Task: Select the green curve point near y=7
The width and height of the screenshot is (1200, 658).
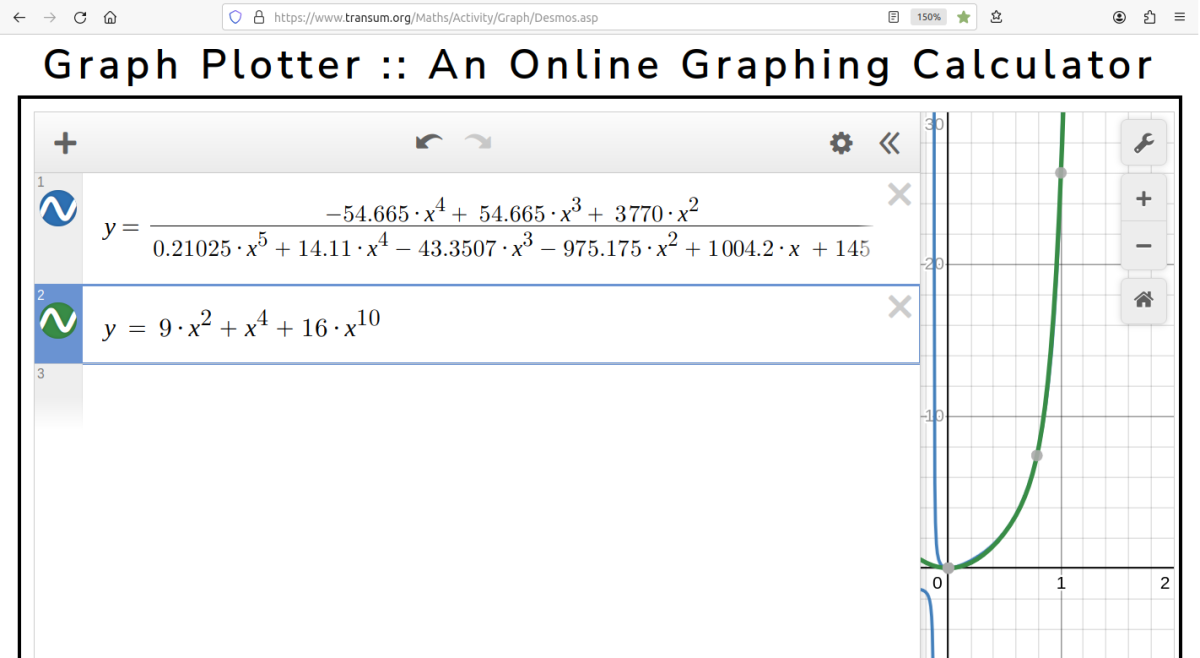Action: (x=1037, y=456)
